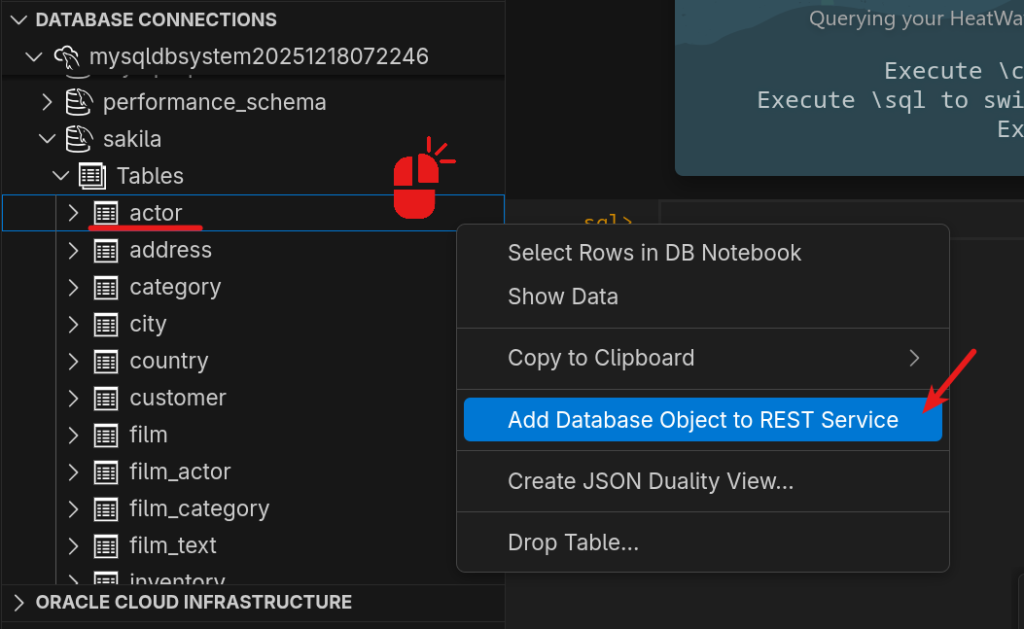The image size is (1024, 629).
Task: Collapse the Database Connections section
Action: click(x=18, y=20)
